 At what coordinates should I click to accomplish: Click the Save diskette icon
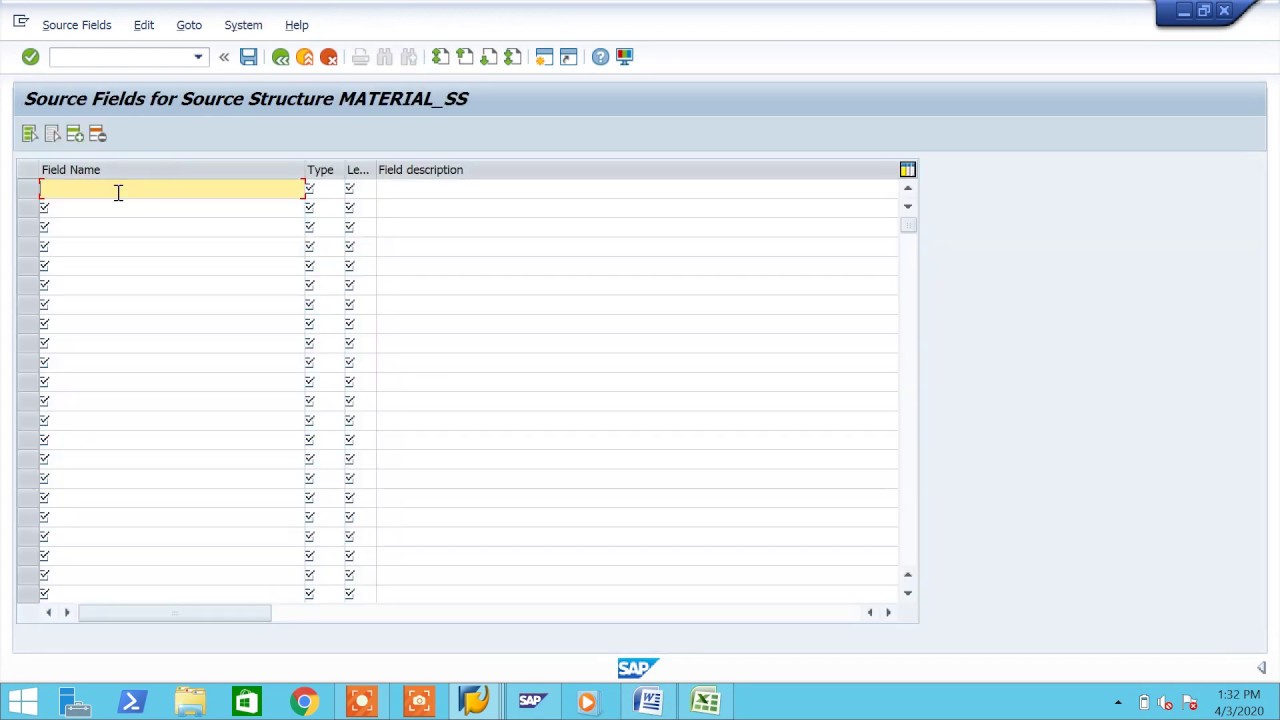(248, 57)
